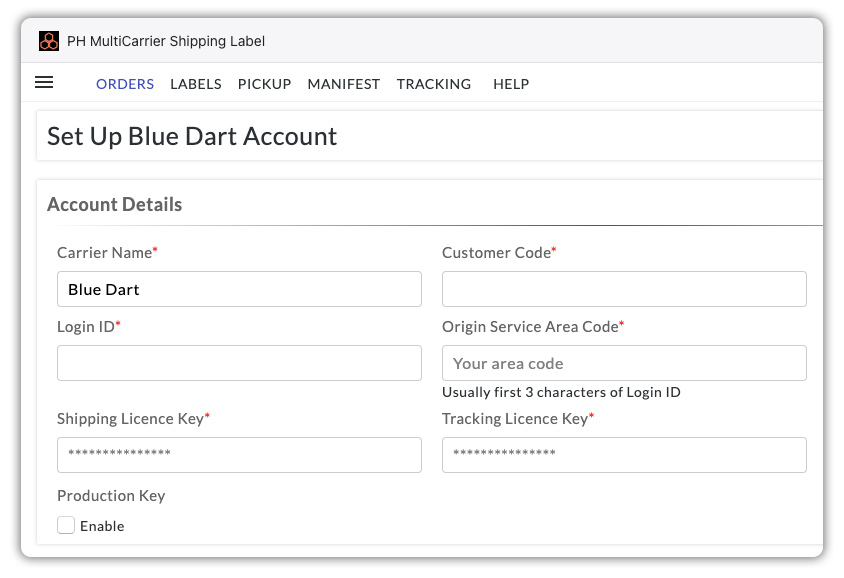Image resolution: width=844 pixels, height=578 pixels.
Task: Focus the Origin Service Area Code field
Action: (624, 363)
